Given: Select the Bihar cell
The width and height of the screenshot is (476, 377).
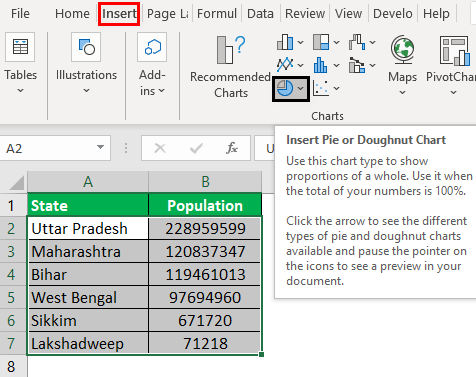Looking at the screenshot, I should pos(88,274).
